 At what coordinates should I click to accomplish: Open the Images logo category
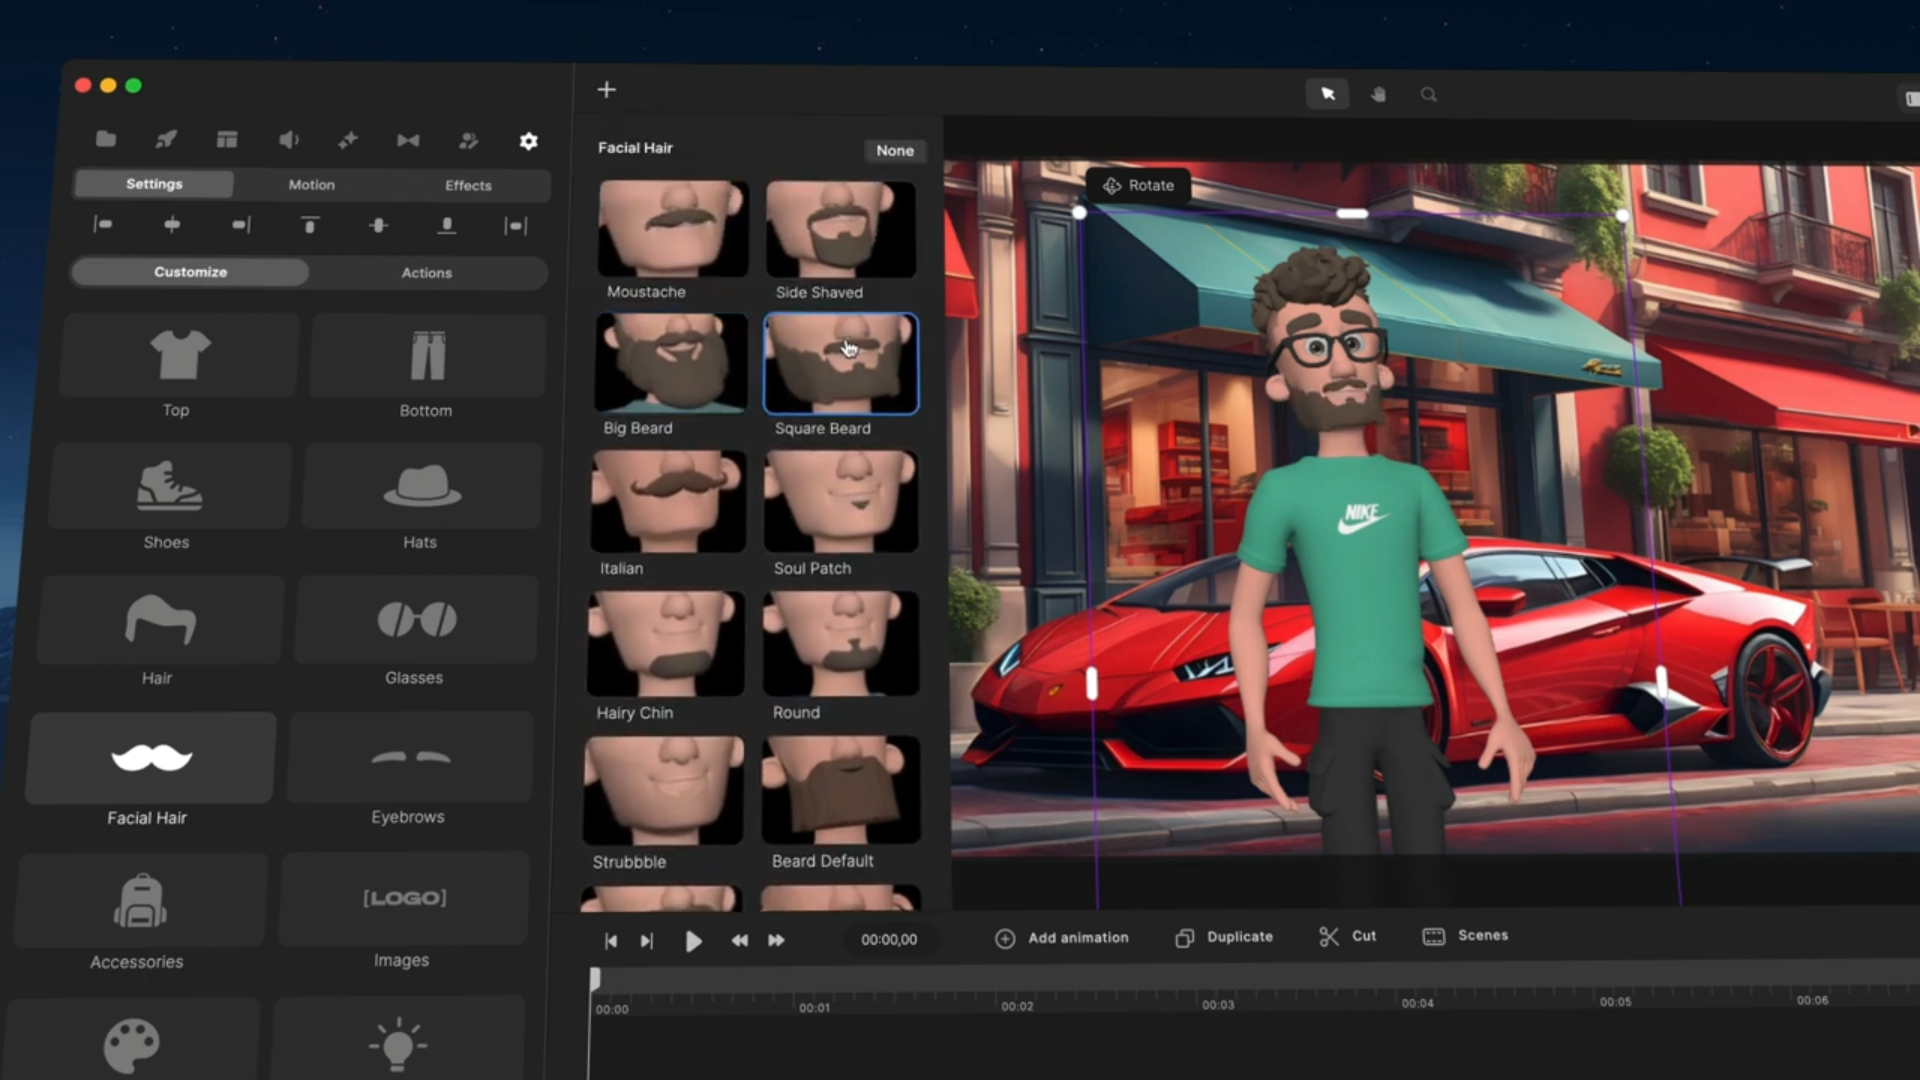[404, 898]
